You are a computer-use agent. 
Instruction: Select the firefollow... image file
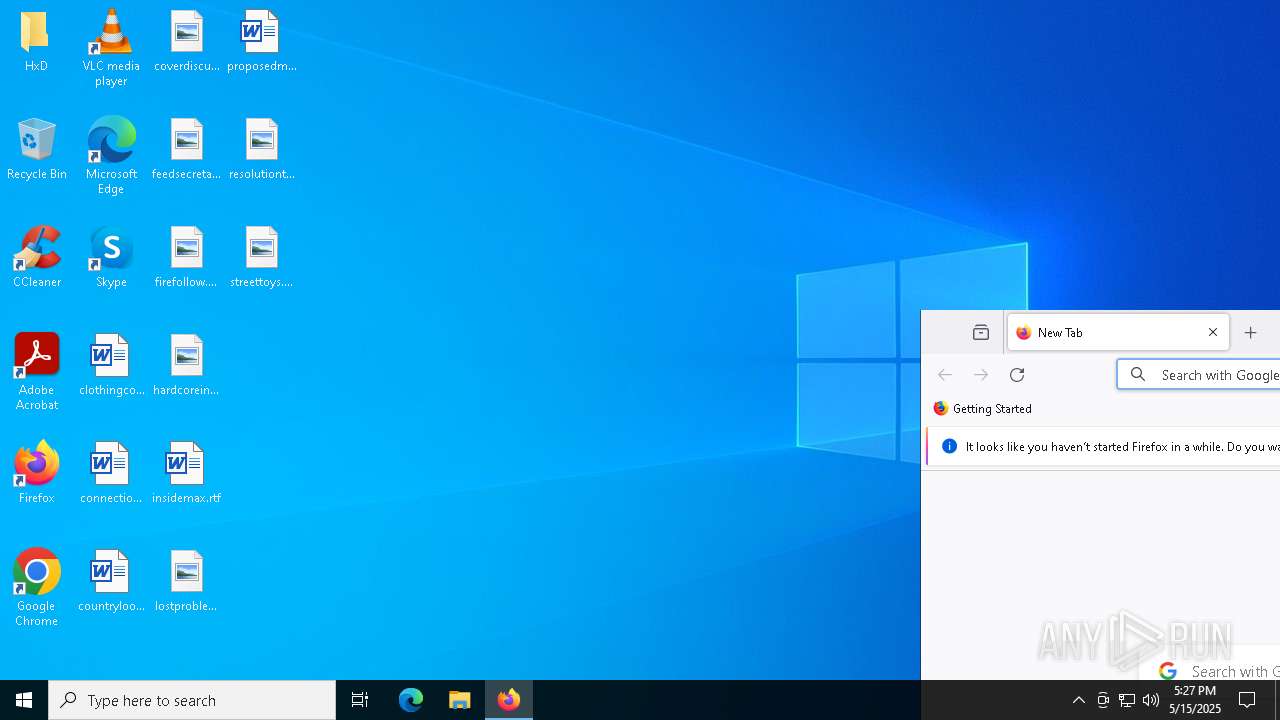(x=186, y=256)
